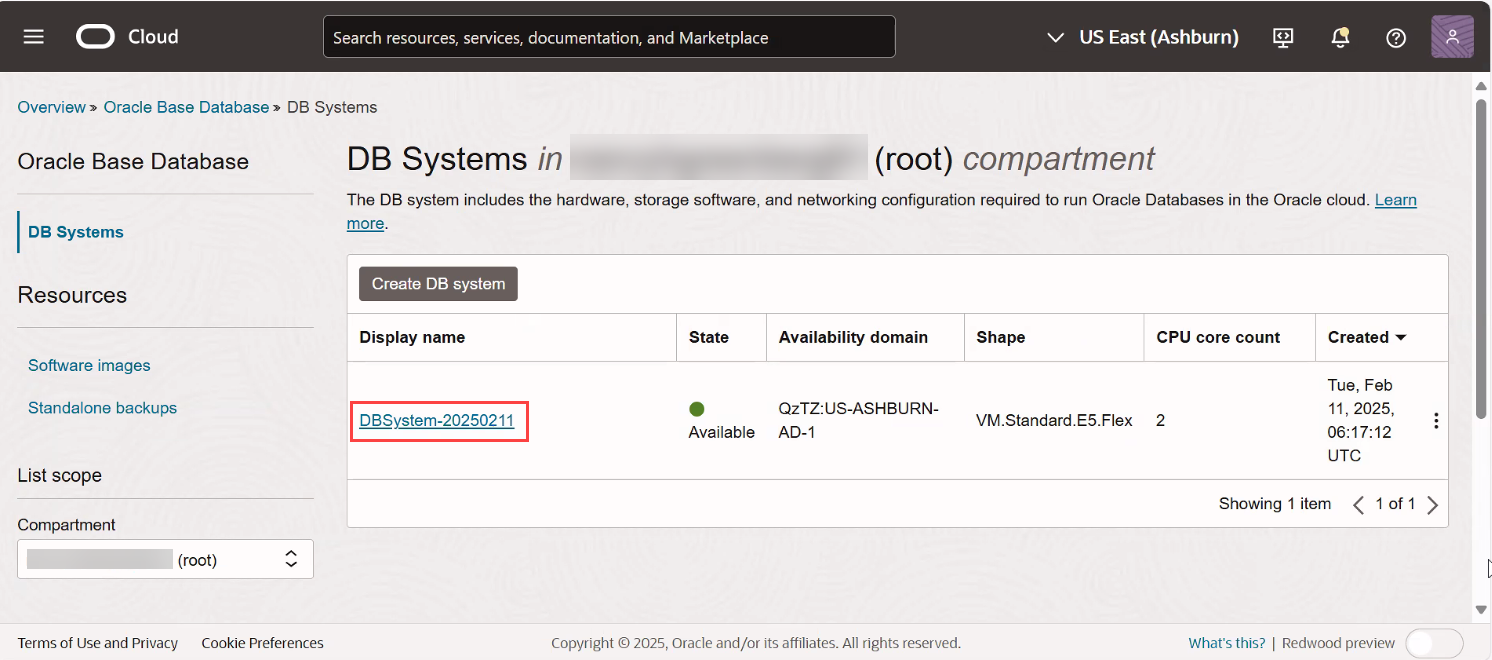The height and width of the screenshot is (660, 1492).
Task: Open the DBSystem-20250211 link
Action: pos(437,421)
